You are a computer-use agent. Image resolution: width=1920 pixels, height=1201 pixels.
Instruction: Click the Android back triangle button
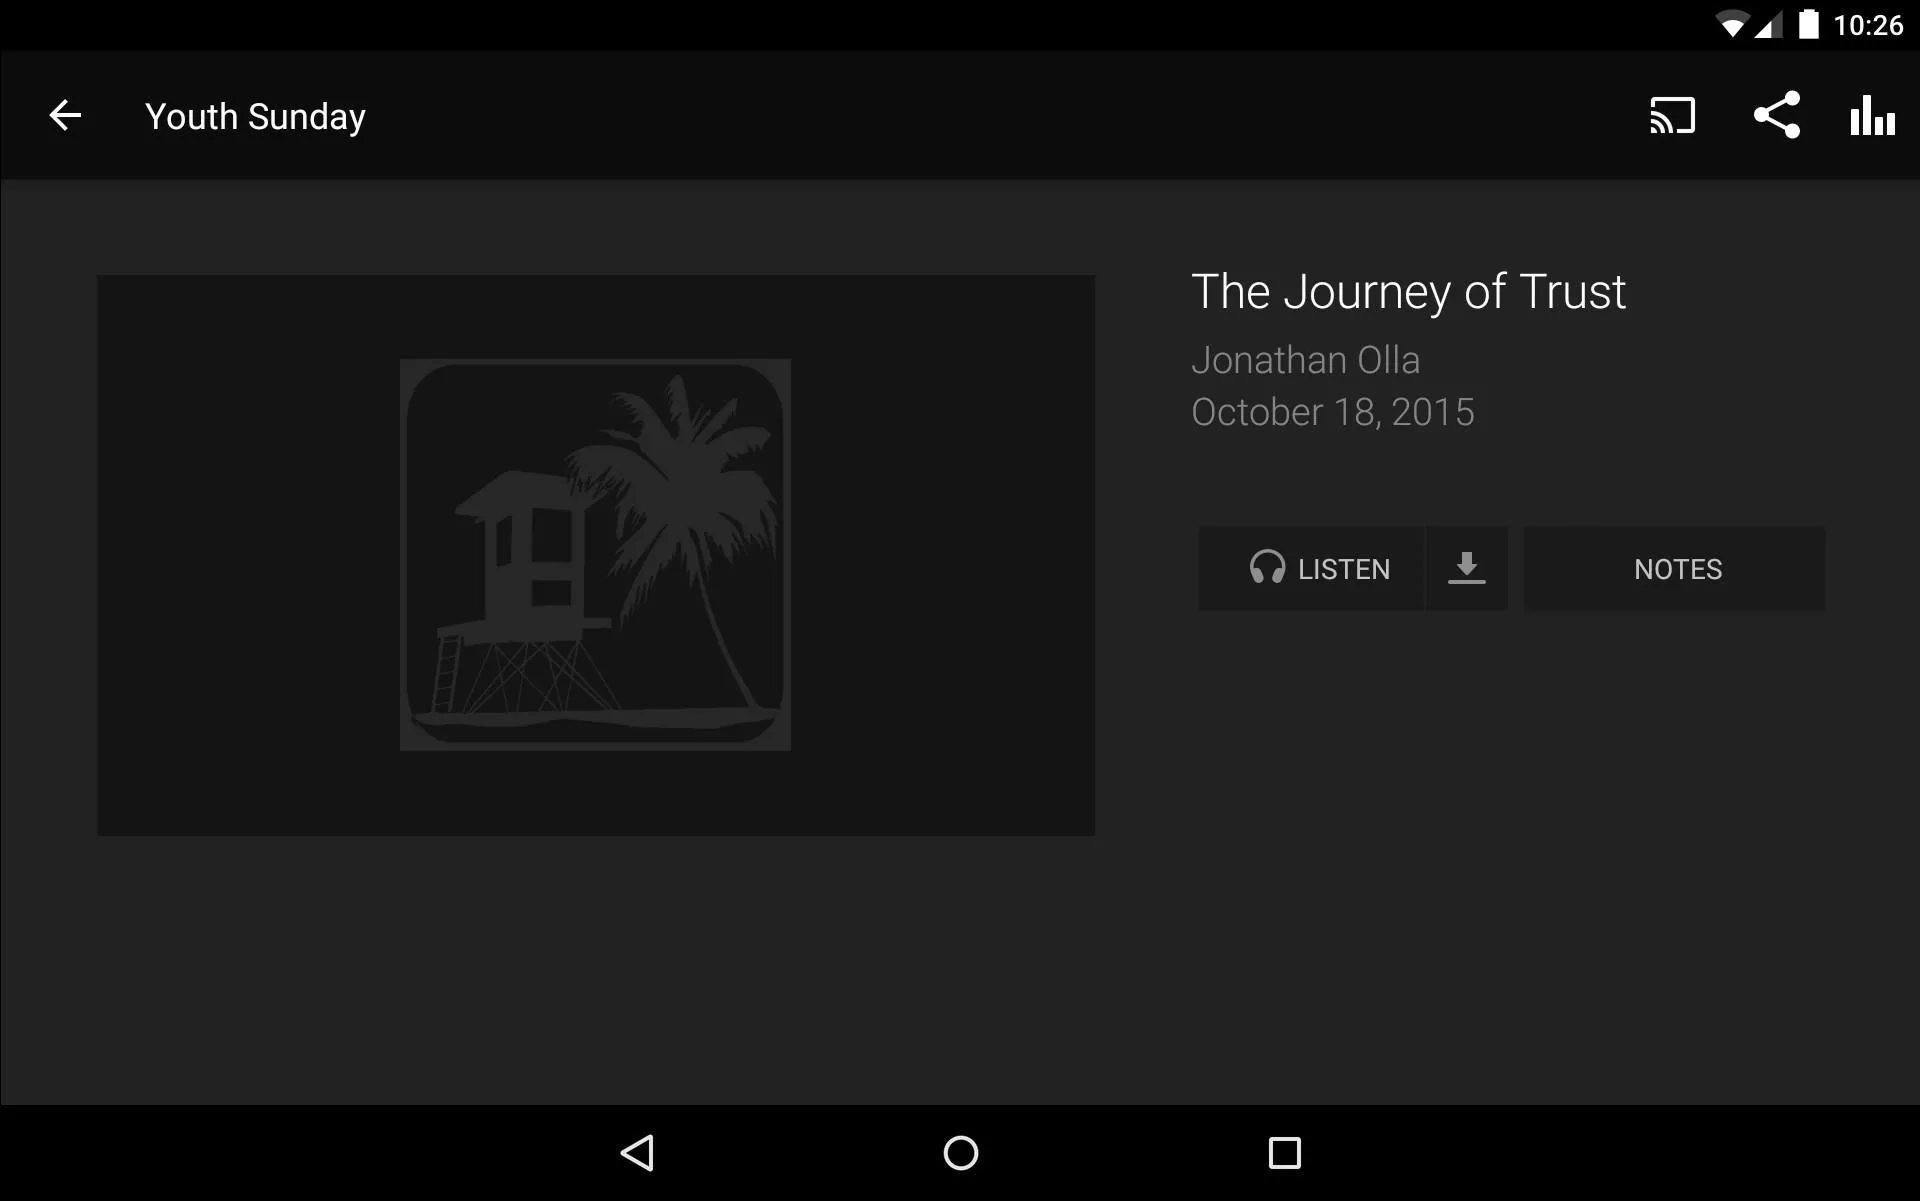(638, 1153)
